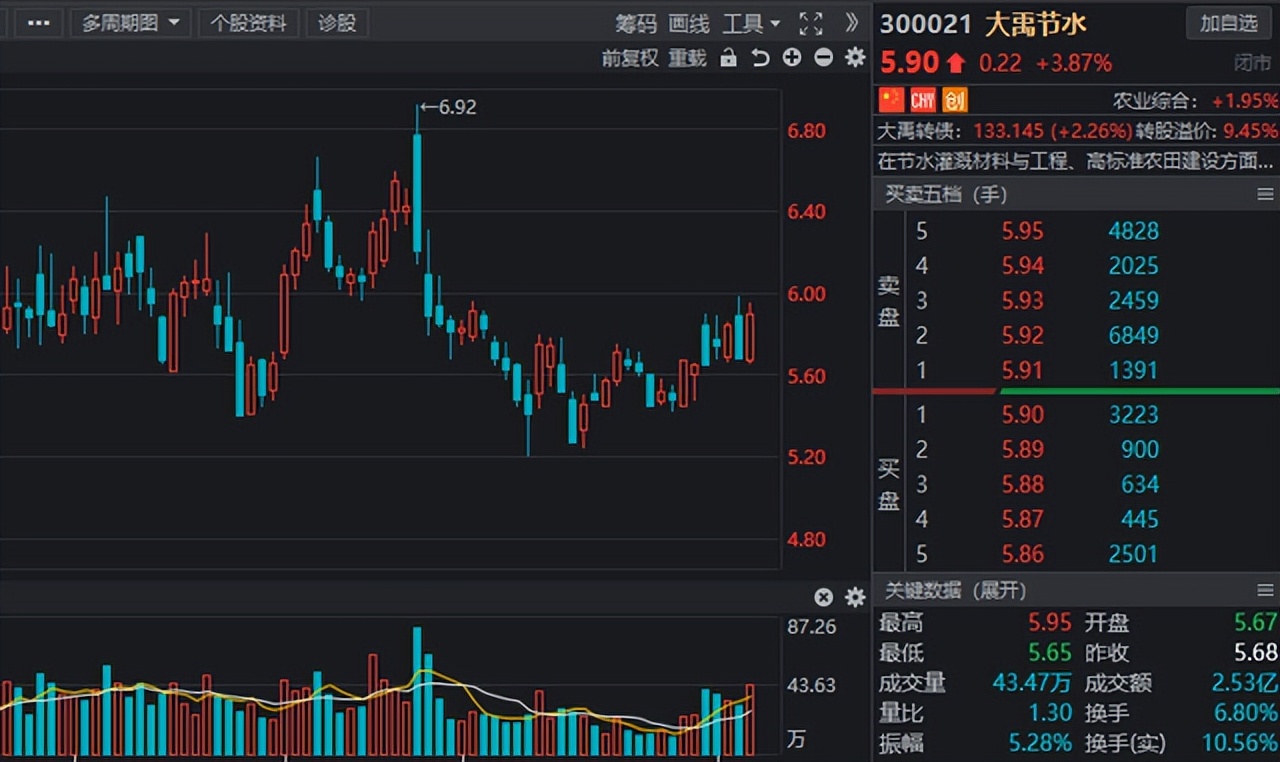The height and width of the screenshot is (762, 1280).
Task: Click the 加自选 button
Action: (x=1228, y=22)
